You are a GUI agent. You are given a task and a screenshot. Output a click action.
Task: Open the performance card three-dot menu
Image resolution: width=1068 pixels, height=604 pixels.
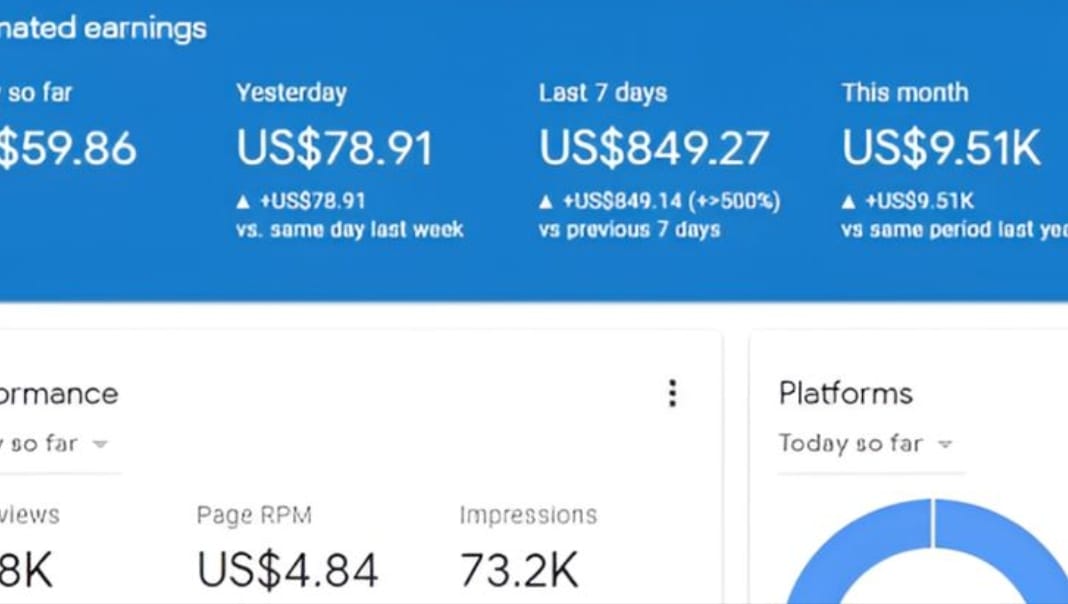tap(672, 393)
